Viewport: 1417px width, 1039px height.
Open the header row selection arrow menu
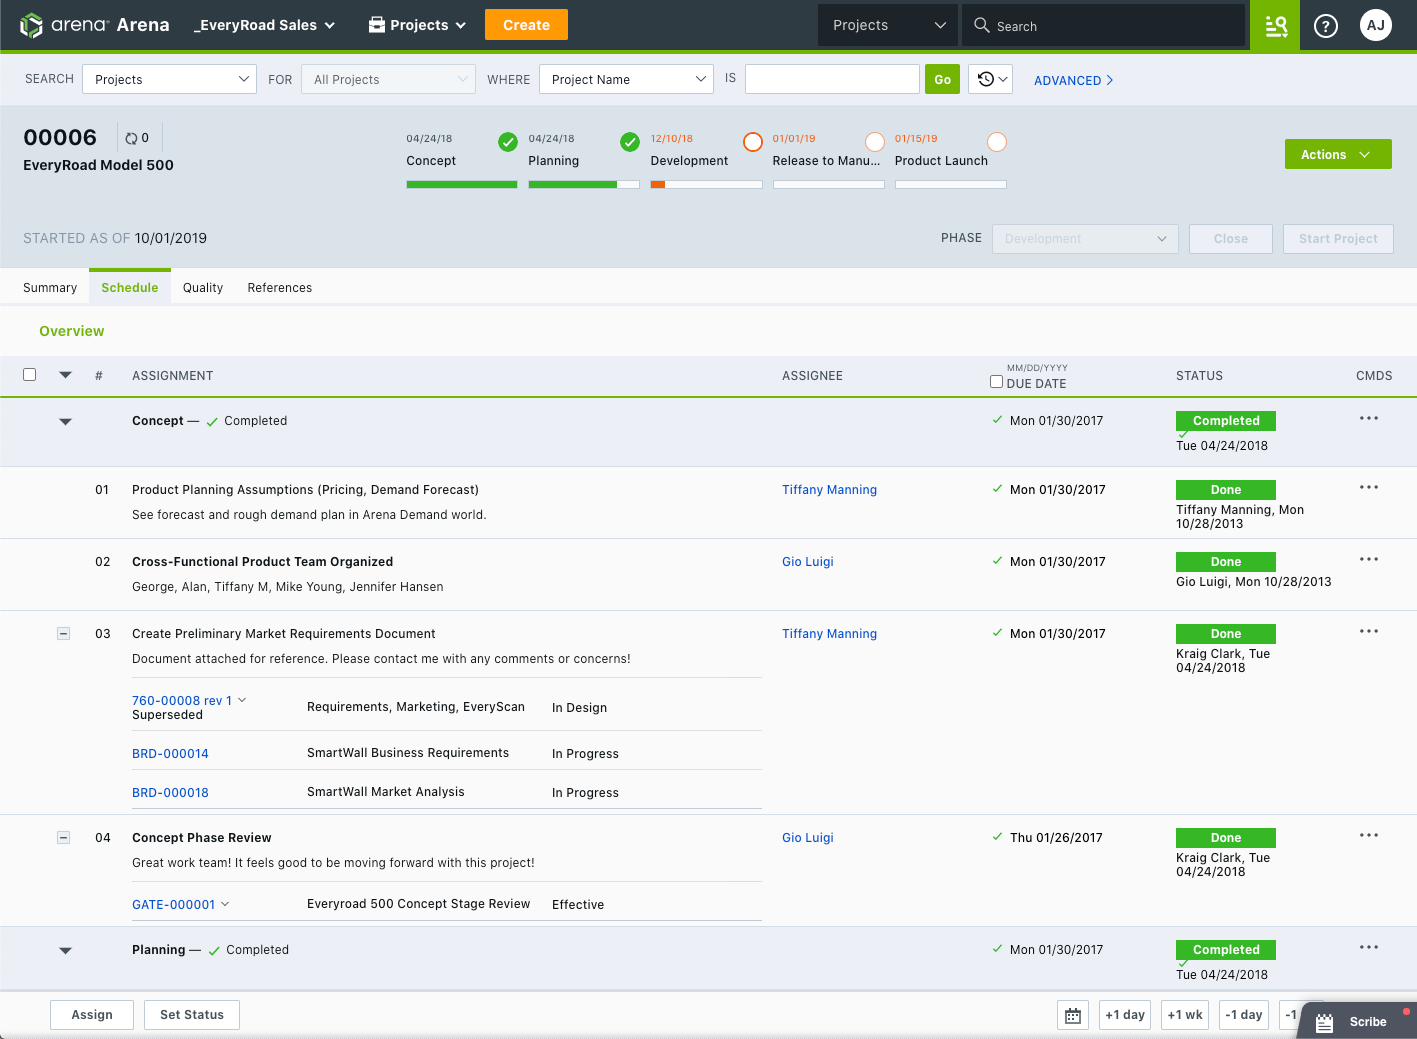65,375
